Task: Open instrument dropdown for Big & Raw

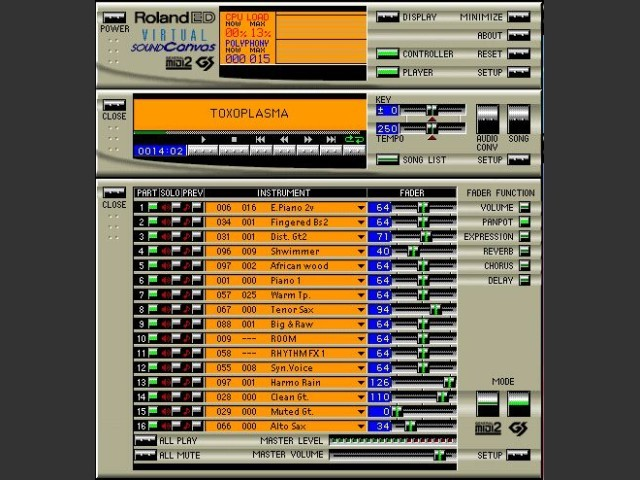Action: pos(361,324)
